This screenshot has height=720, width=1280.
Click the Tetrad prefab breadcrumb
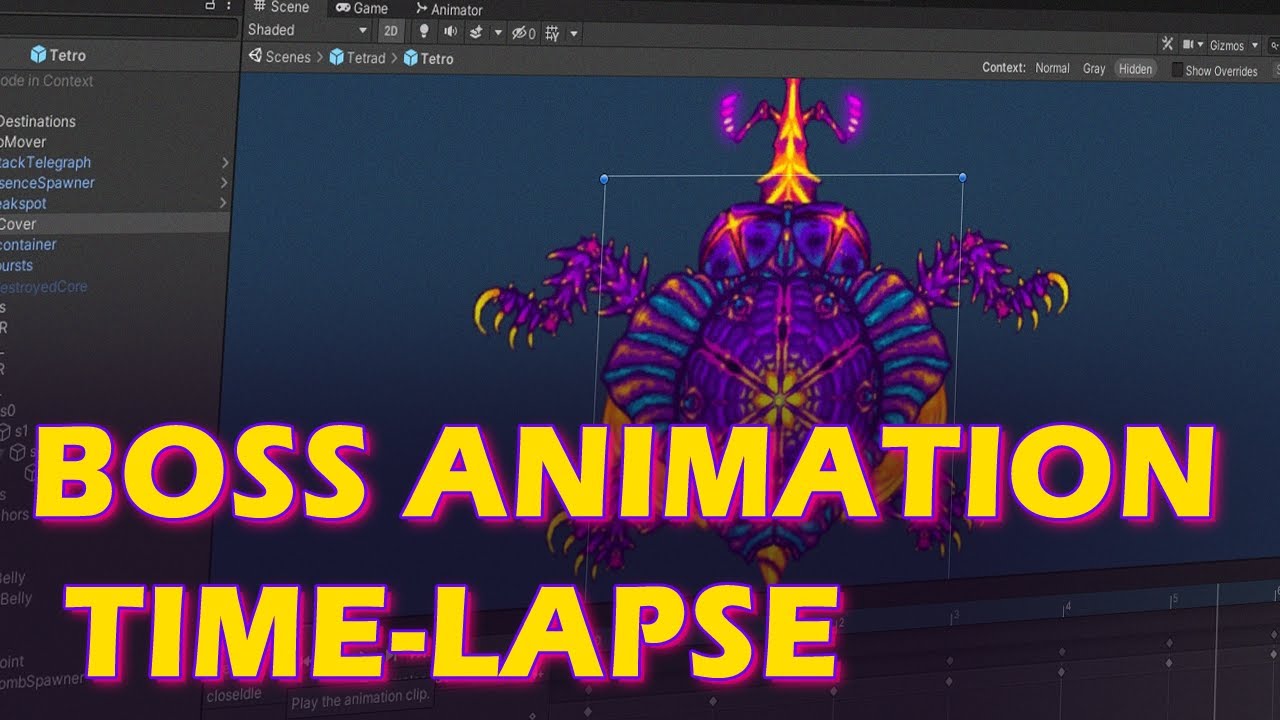click(366, 58)
